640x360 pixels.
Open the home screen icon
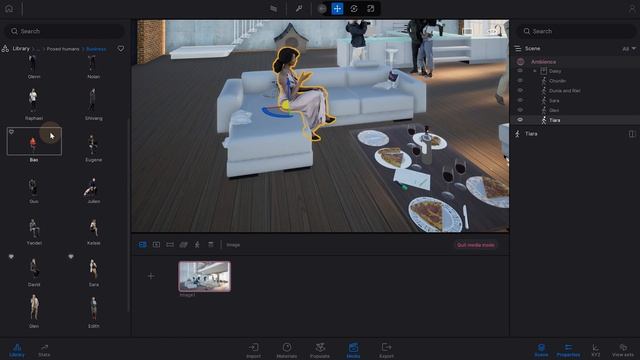pyautogui.click(x=9, y=9)
